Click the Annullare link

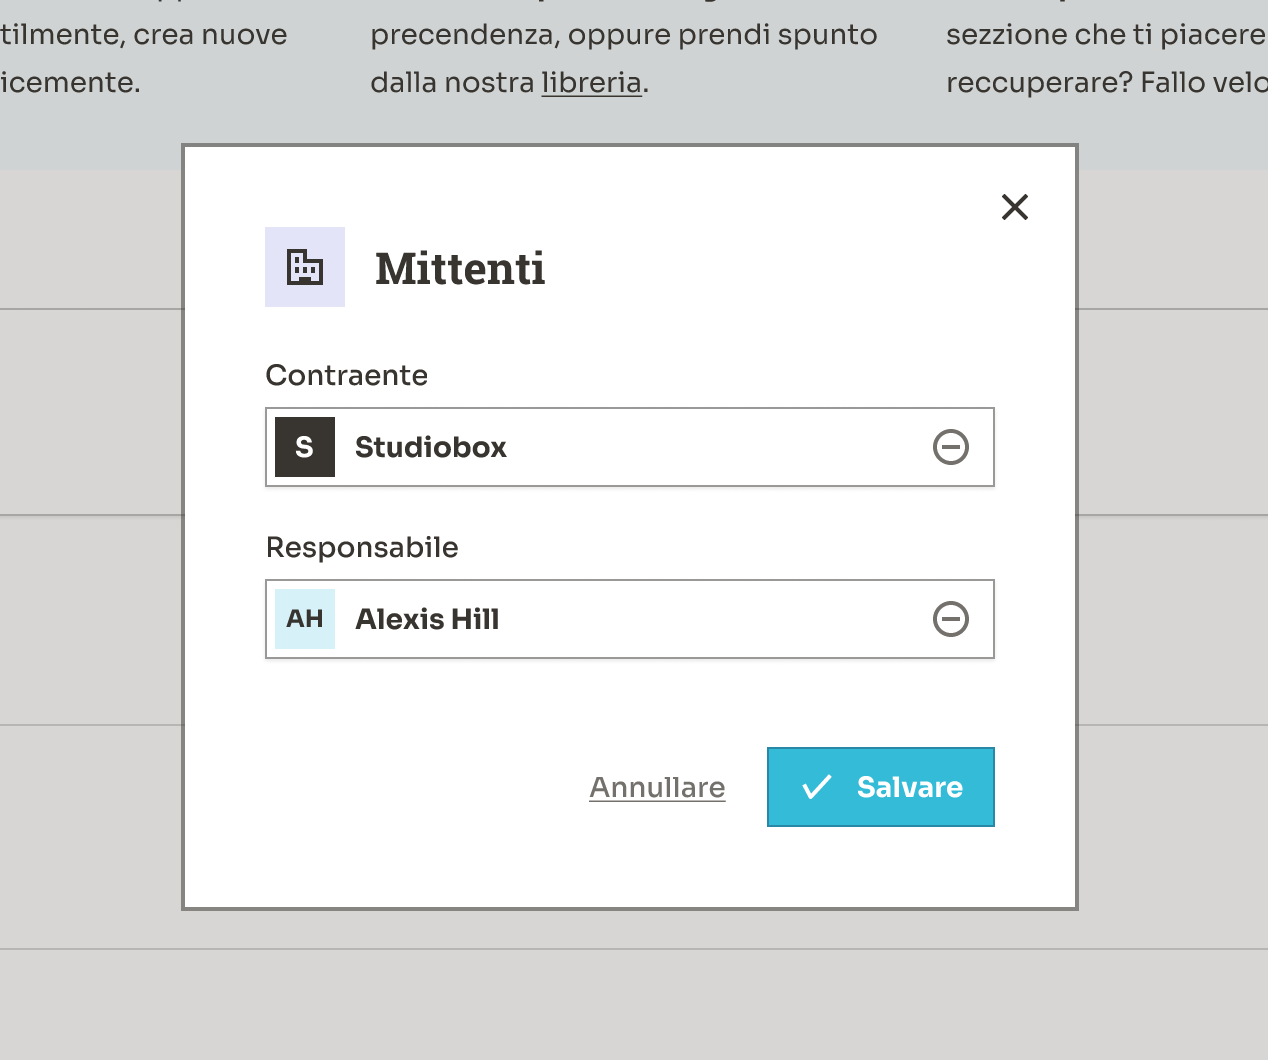[x=657, y=787]
